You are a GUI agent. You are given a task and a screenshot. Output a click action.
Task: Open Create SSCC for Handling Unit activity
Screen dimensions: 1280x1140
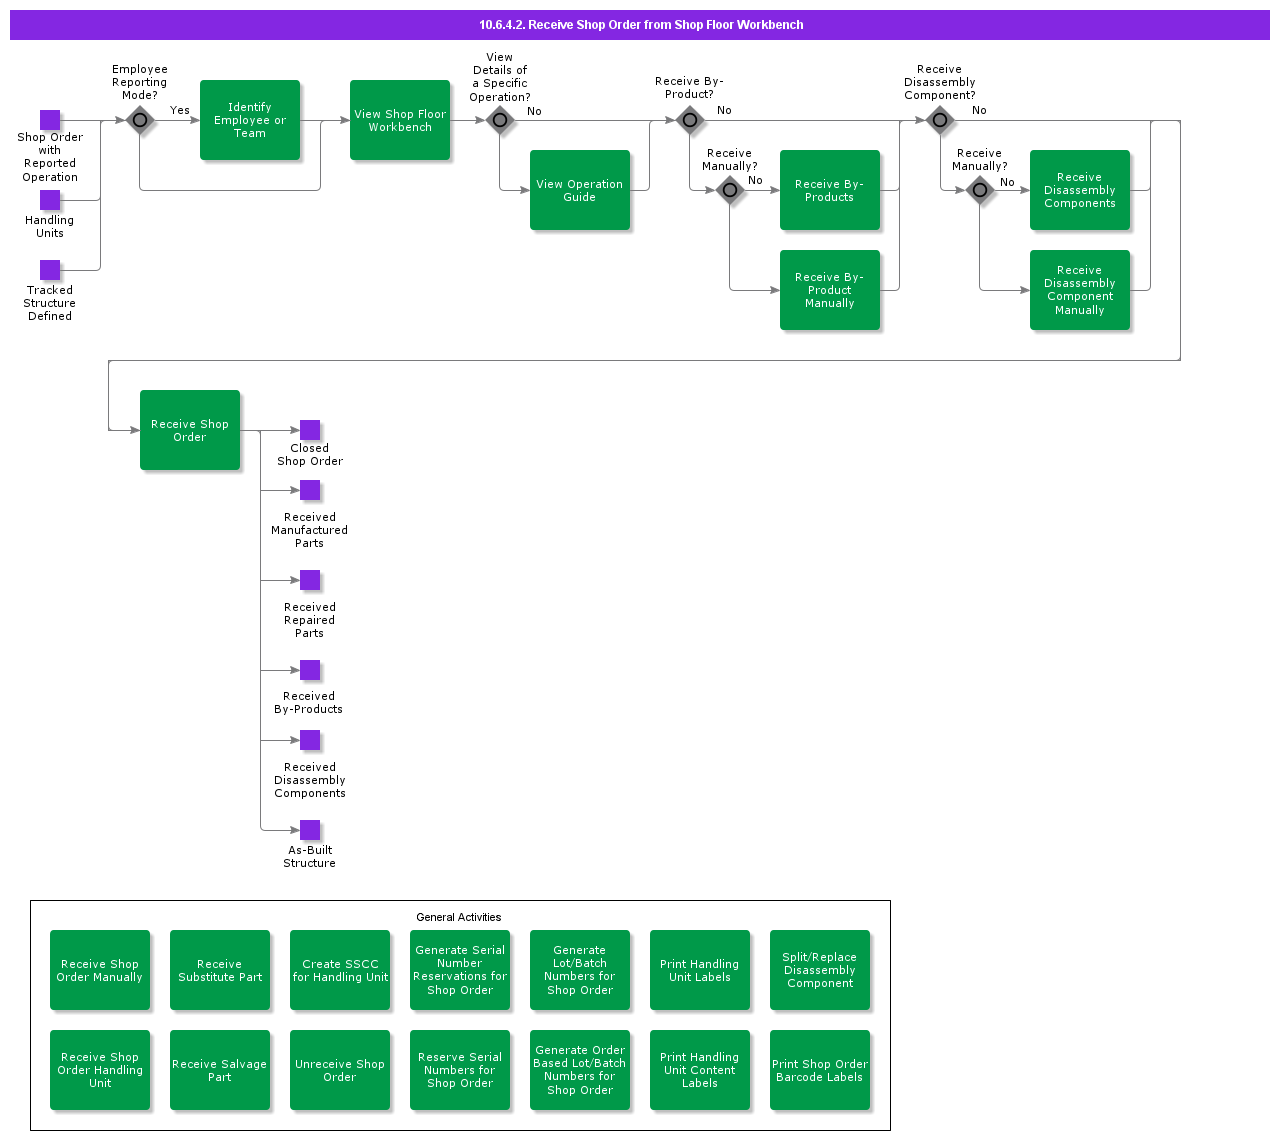pos(340,970)
